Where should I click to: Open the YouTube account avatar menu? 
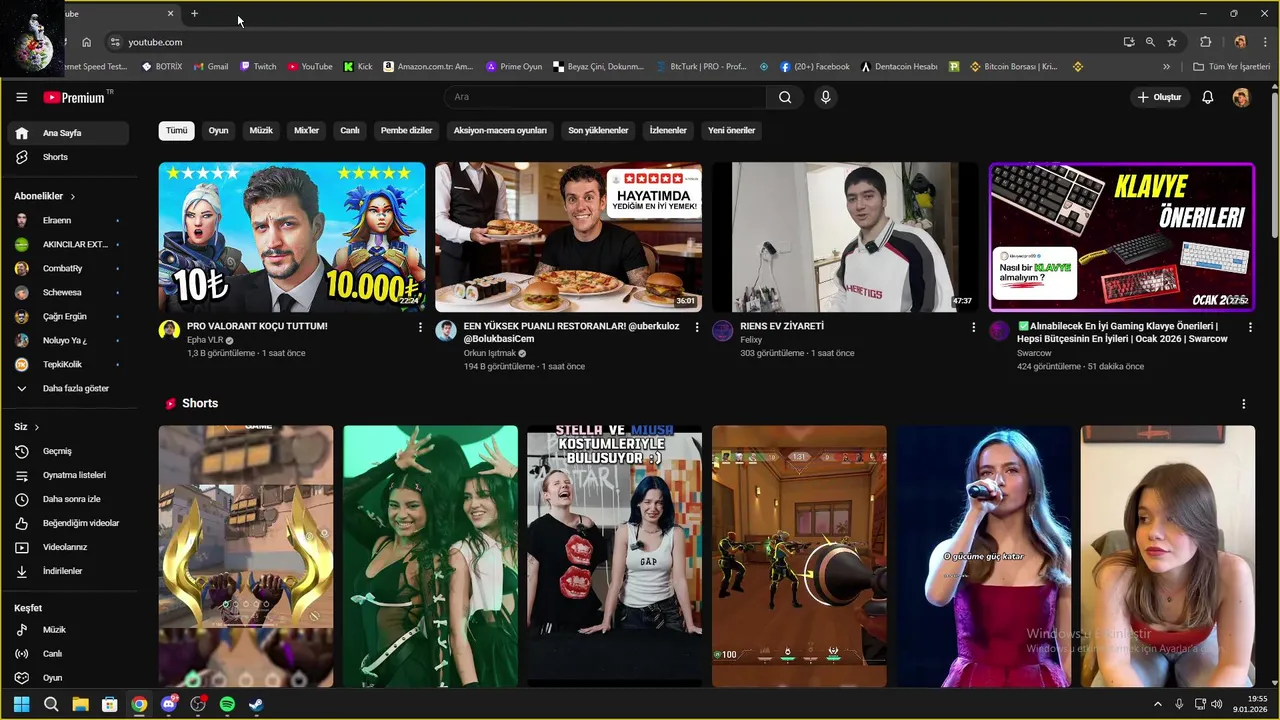1240,97
